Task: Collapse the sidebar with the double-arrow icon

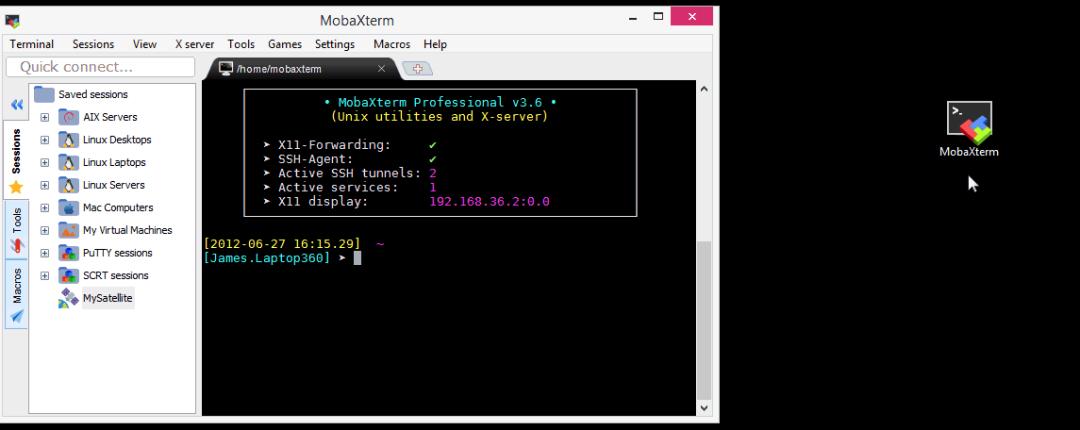Action: [x=17, y=105]
